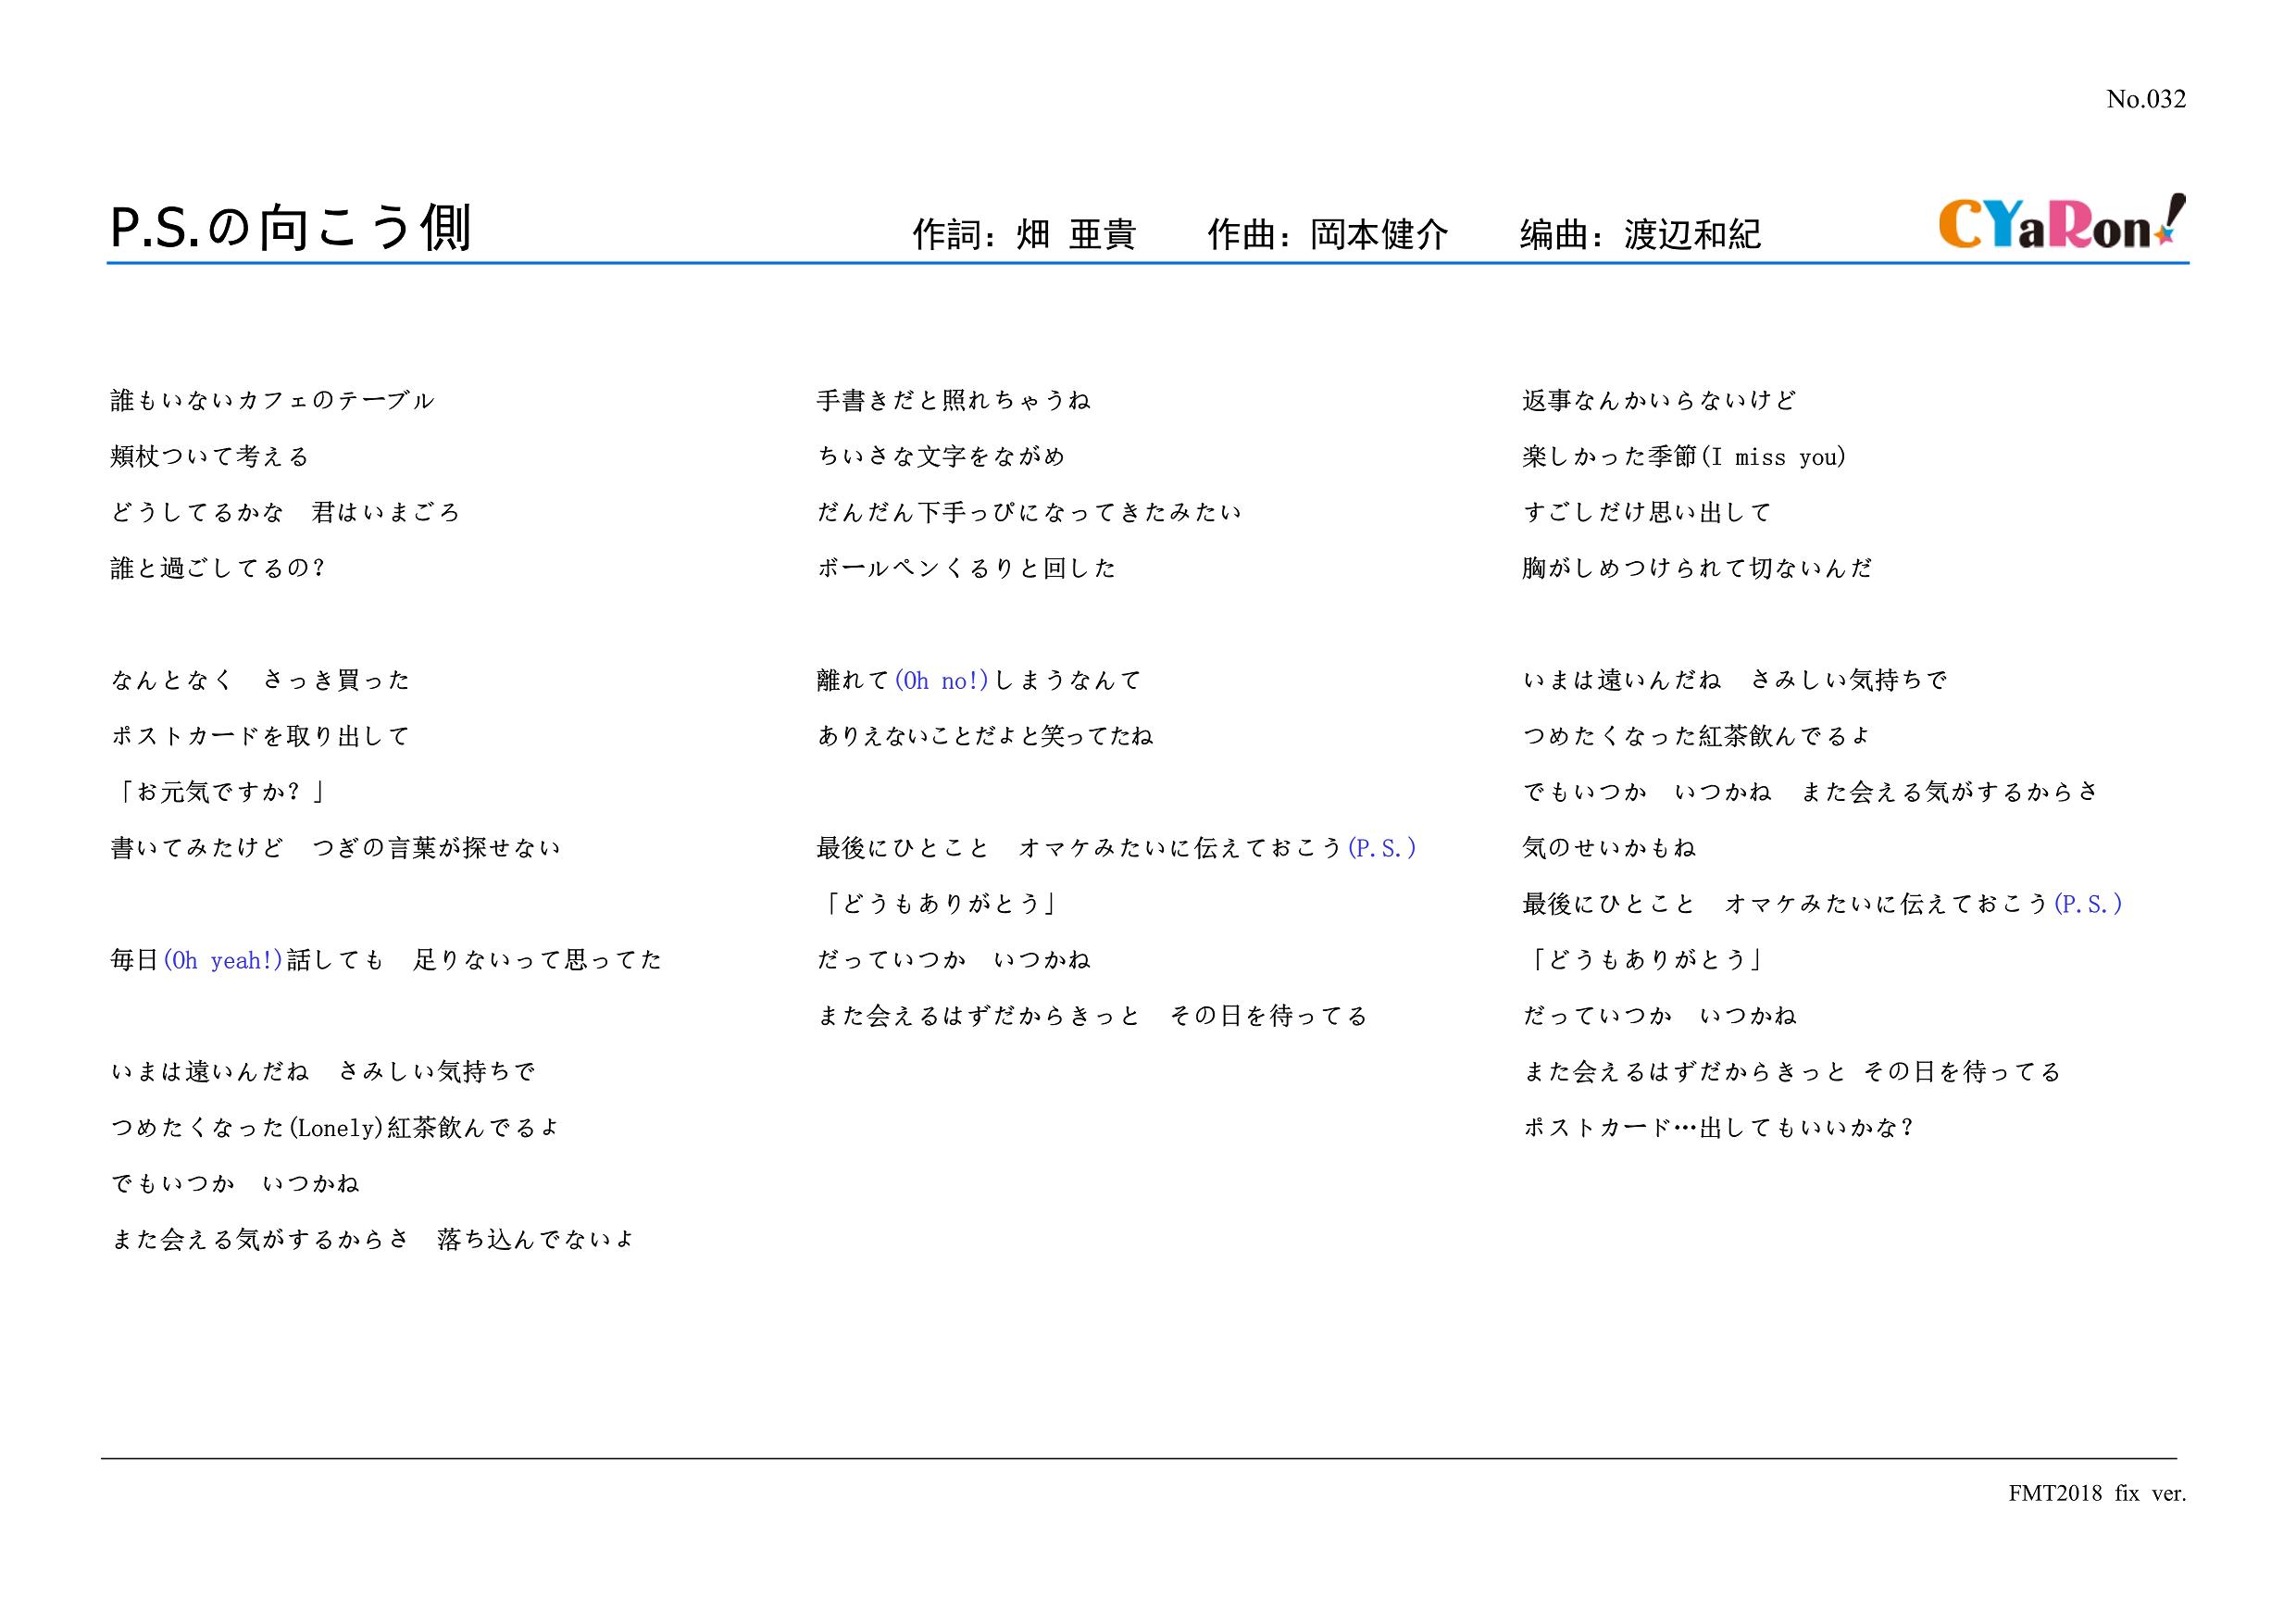Click the blue (P.S.) in middle column
The width and height of the screenshot is (2296, 1624).
click(x=1382, y=848)
